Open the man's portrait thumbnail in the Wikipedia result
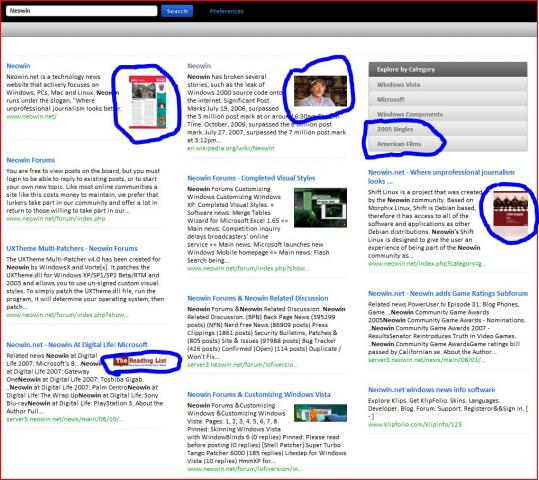This screenshot has width=539, height=480. [x=320, y=91]
